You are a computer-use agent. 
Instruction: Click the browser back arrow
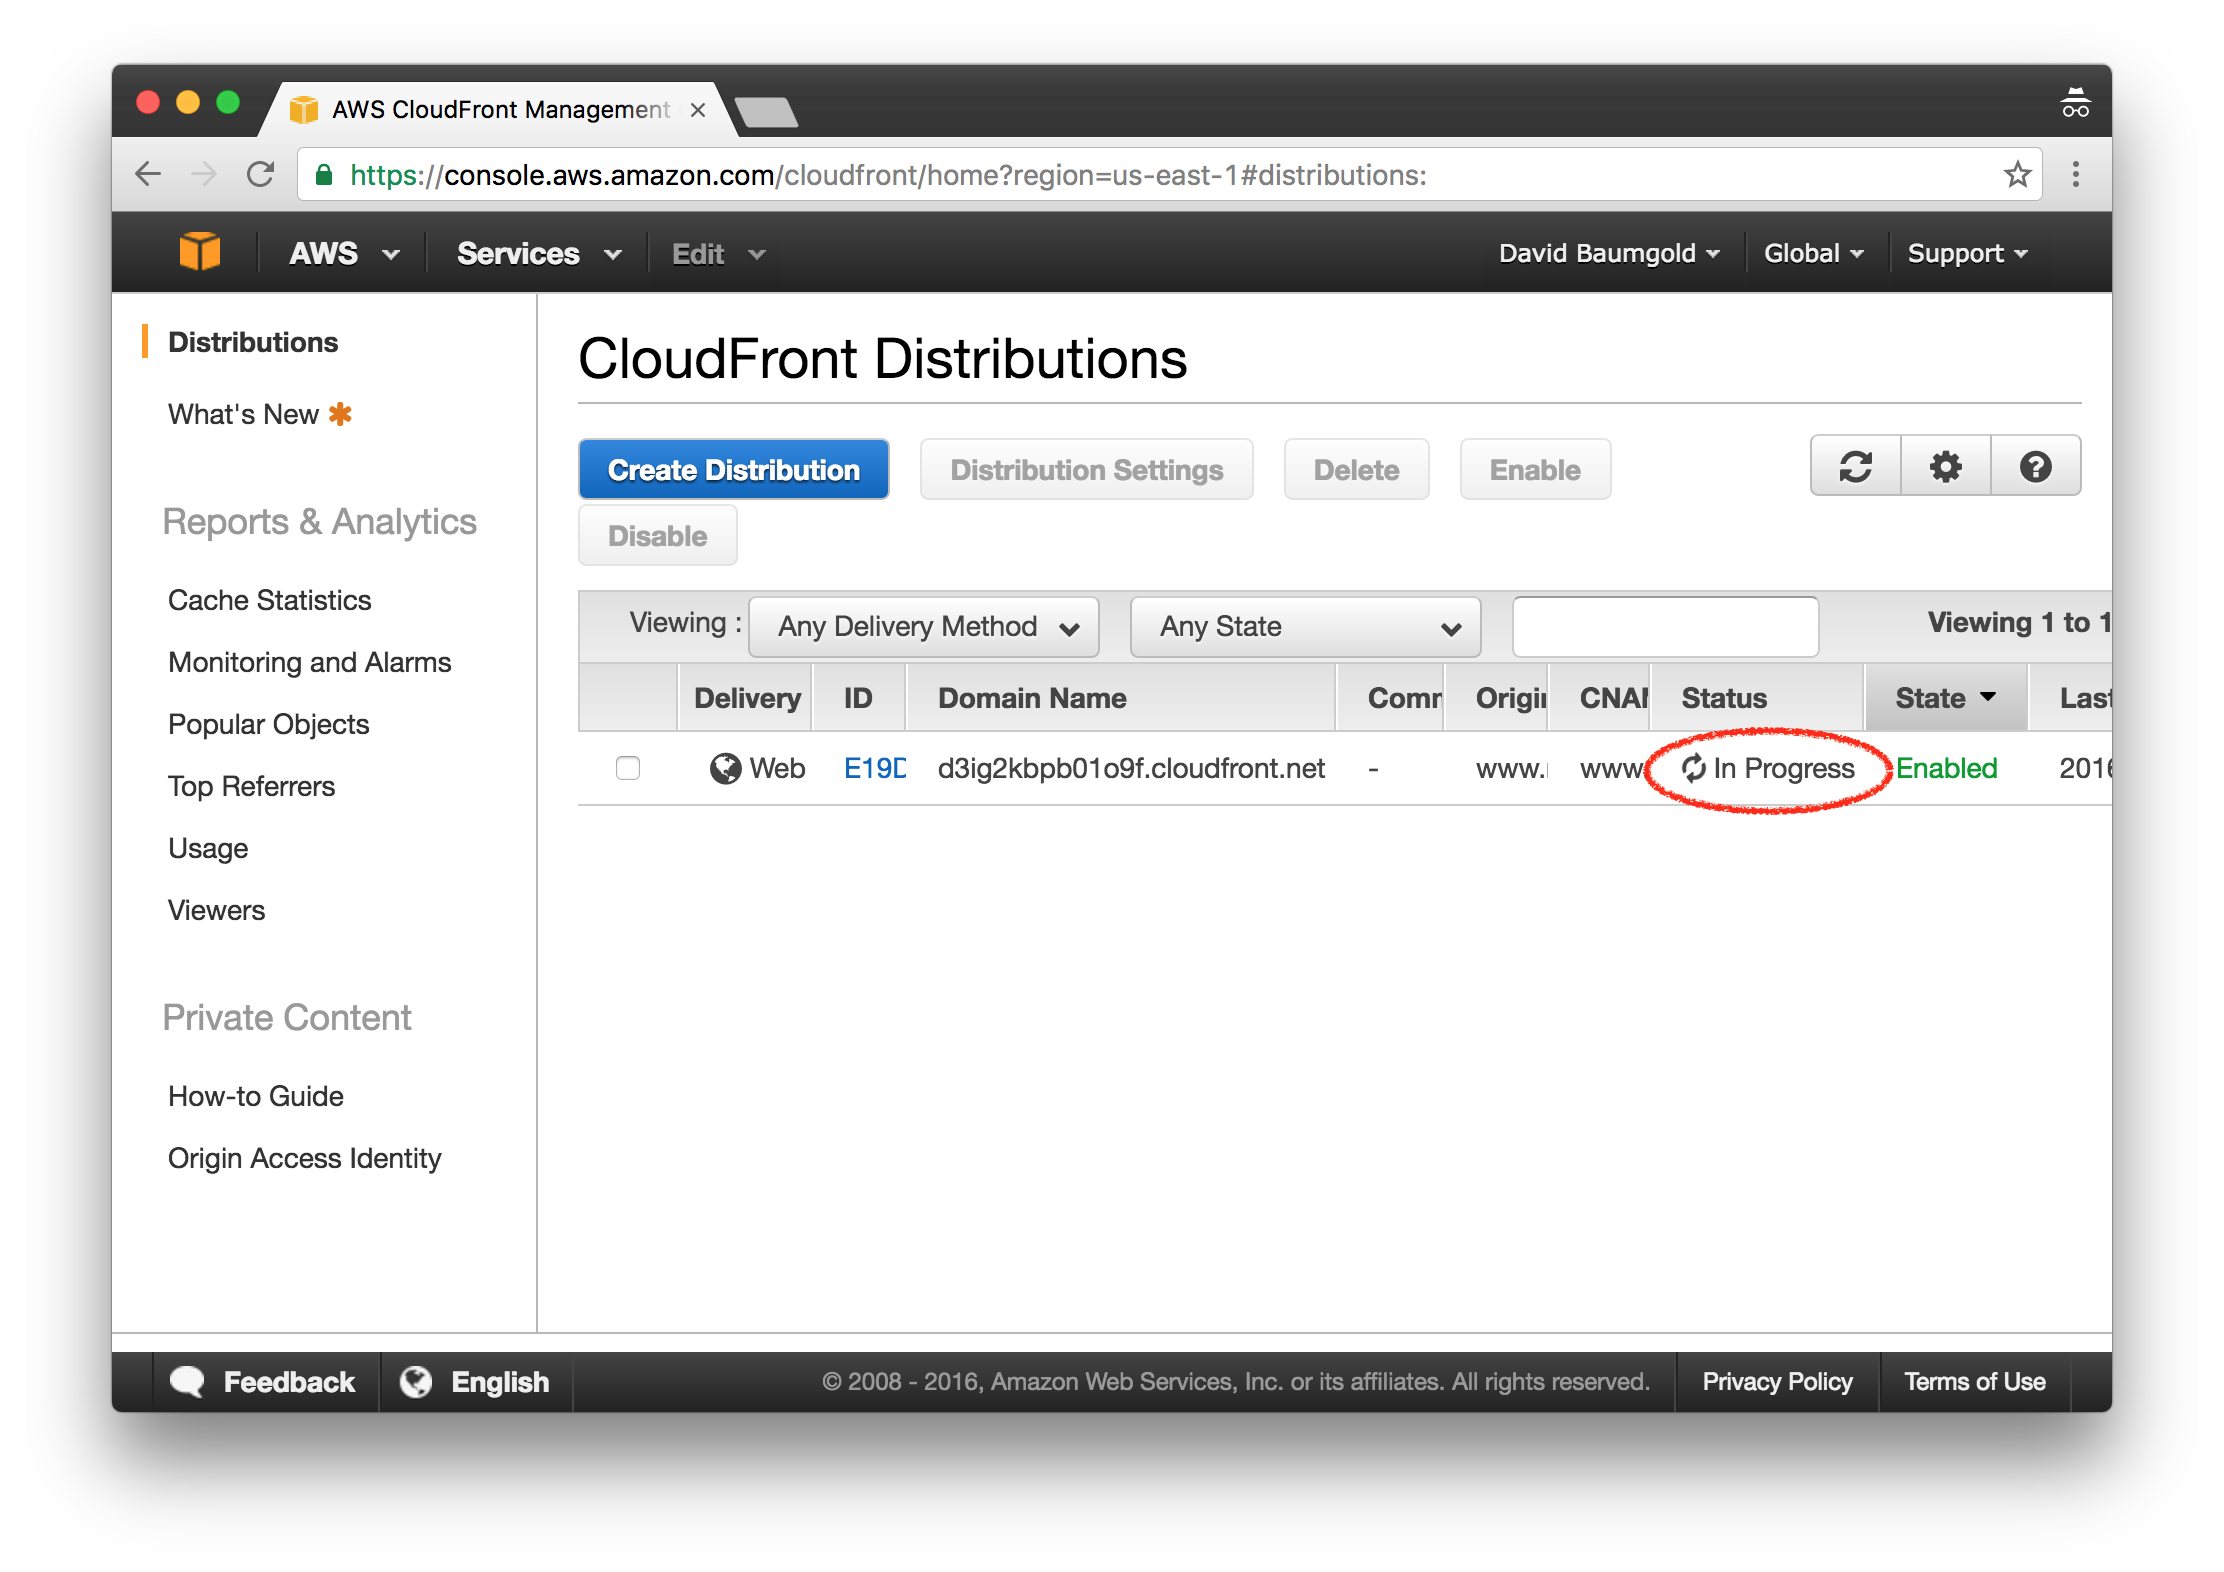[x=148, y=174]
